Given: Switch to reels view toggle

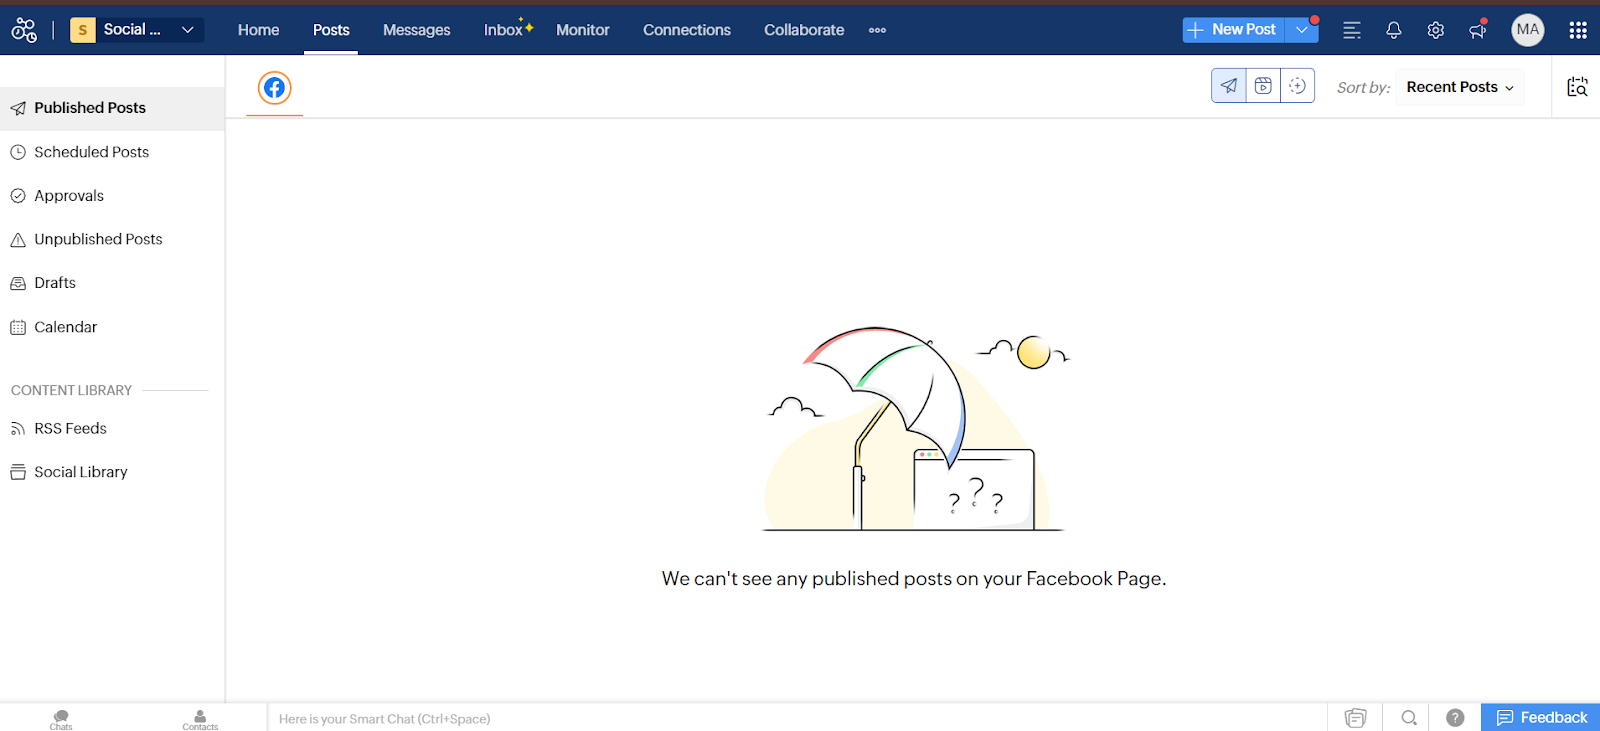Looking at the screenshot, I should pos(1263,86).
